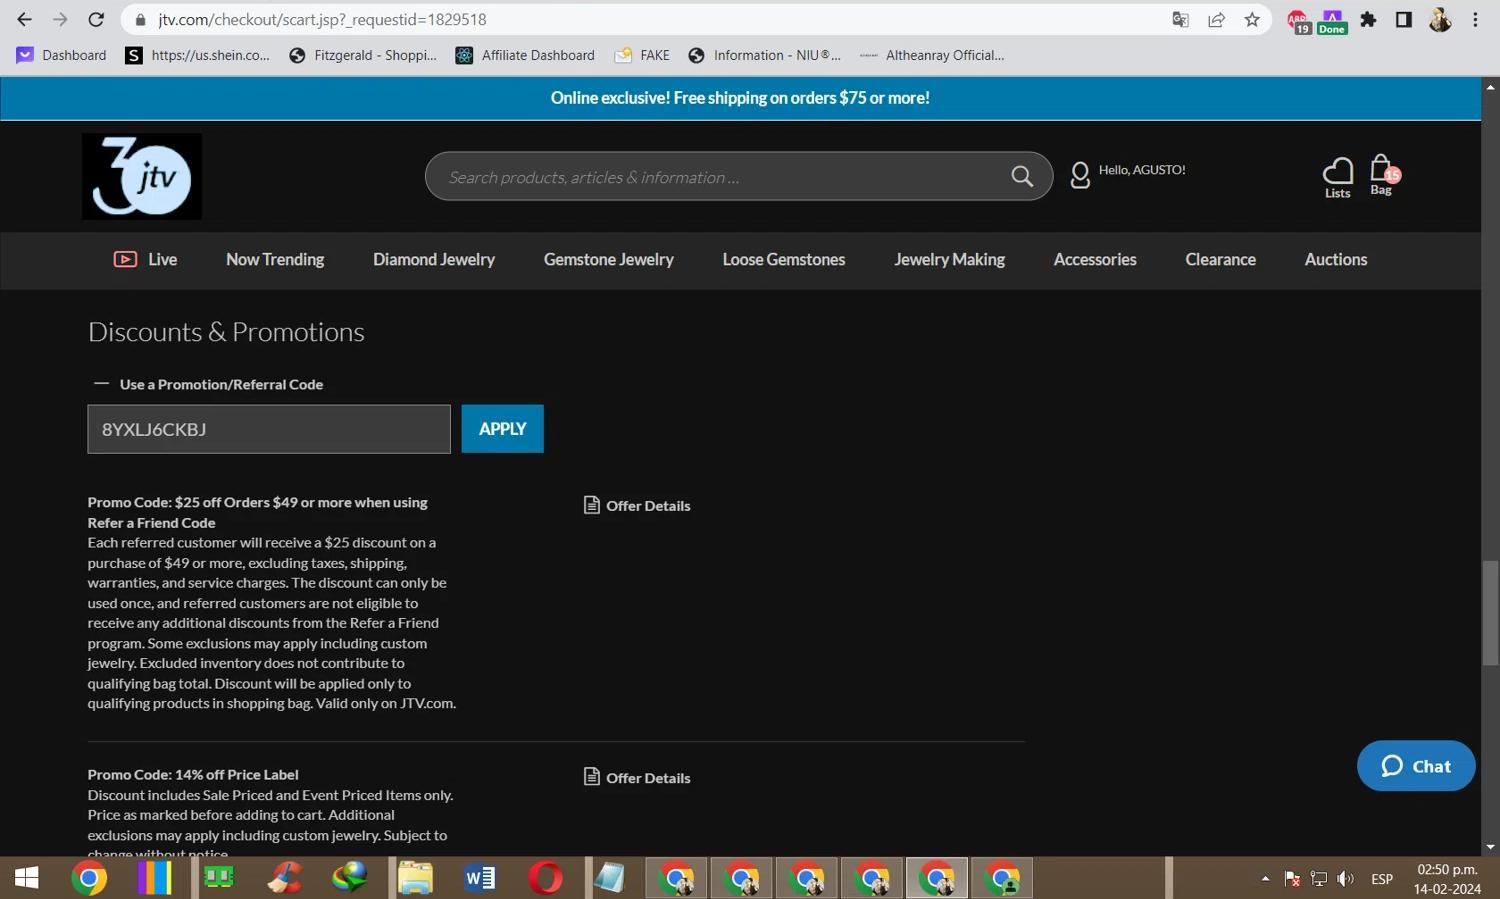Click the search magnifier icon
1500x899 pixels.
click(x=1022, y=177)
